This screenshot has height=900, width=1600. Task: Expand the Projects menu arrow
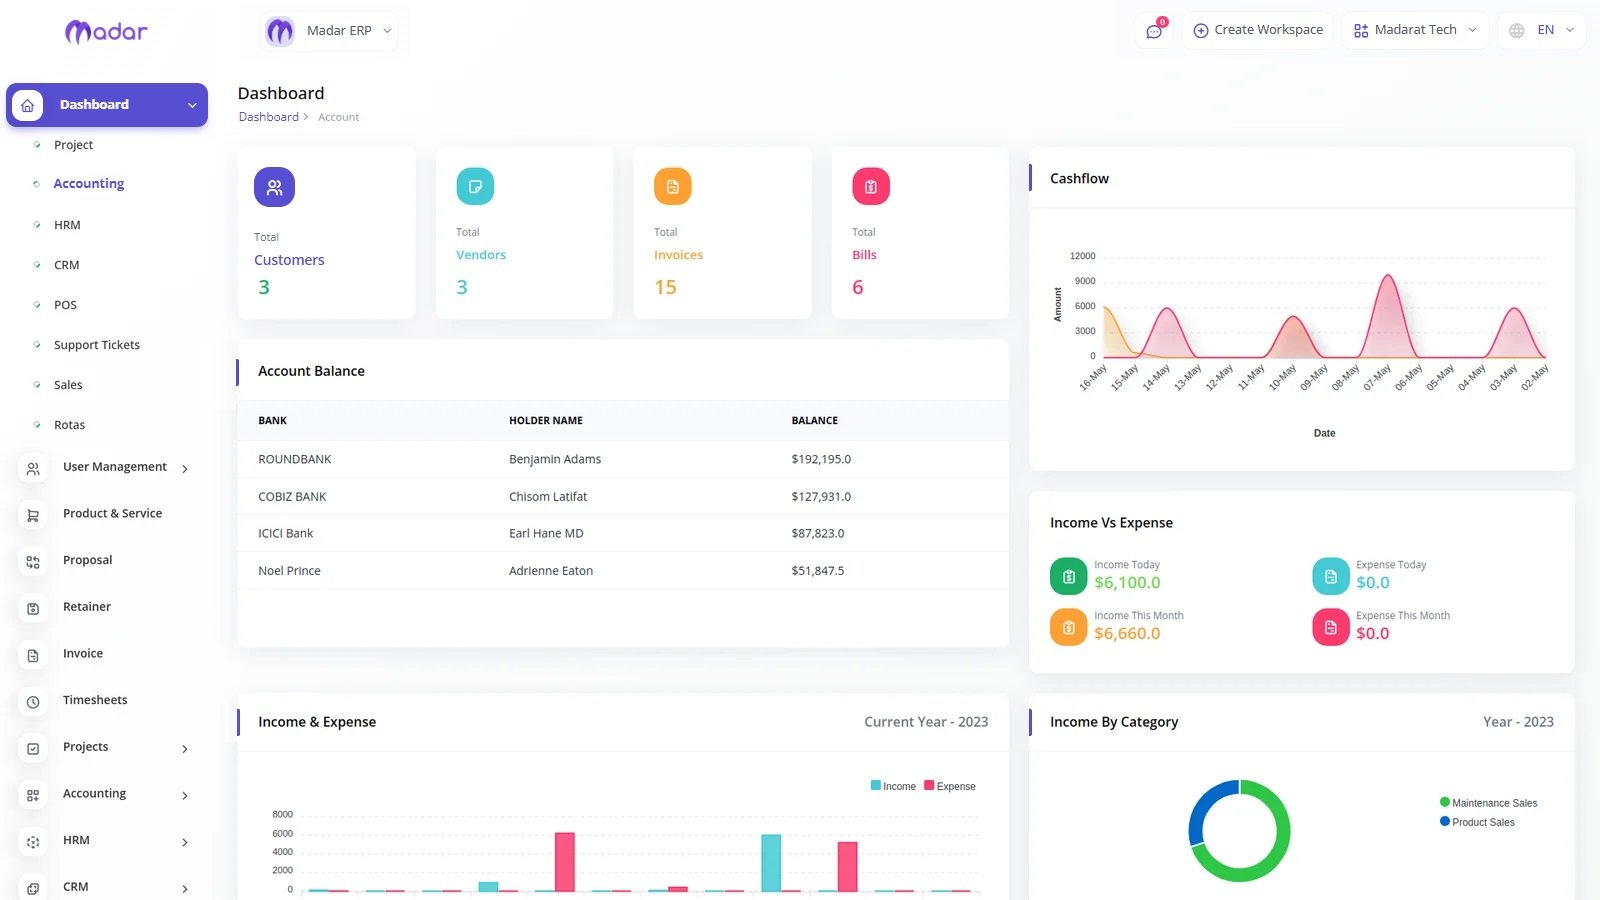[185, 749]
